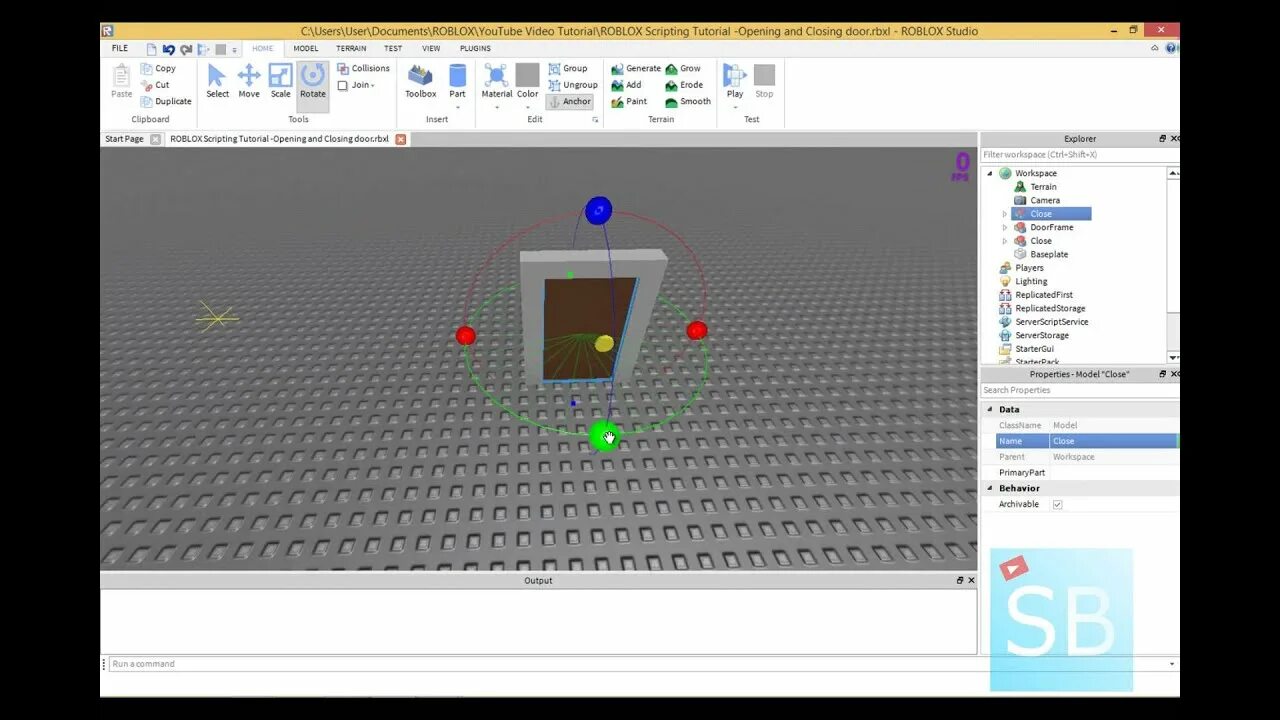Duplicate the selected model
This screenshot has height=720, width=1280.
[166, 101]
